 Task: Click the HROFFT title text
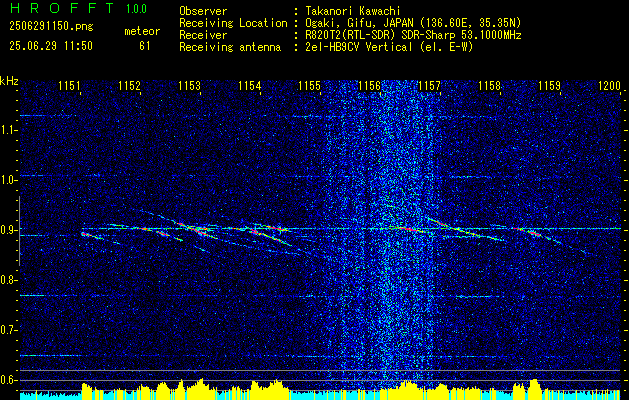[x=62, y=8]
